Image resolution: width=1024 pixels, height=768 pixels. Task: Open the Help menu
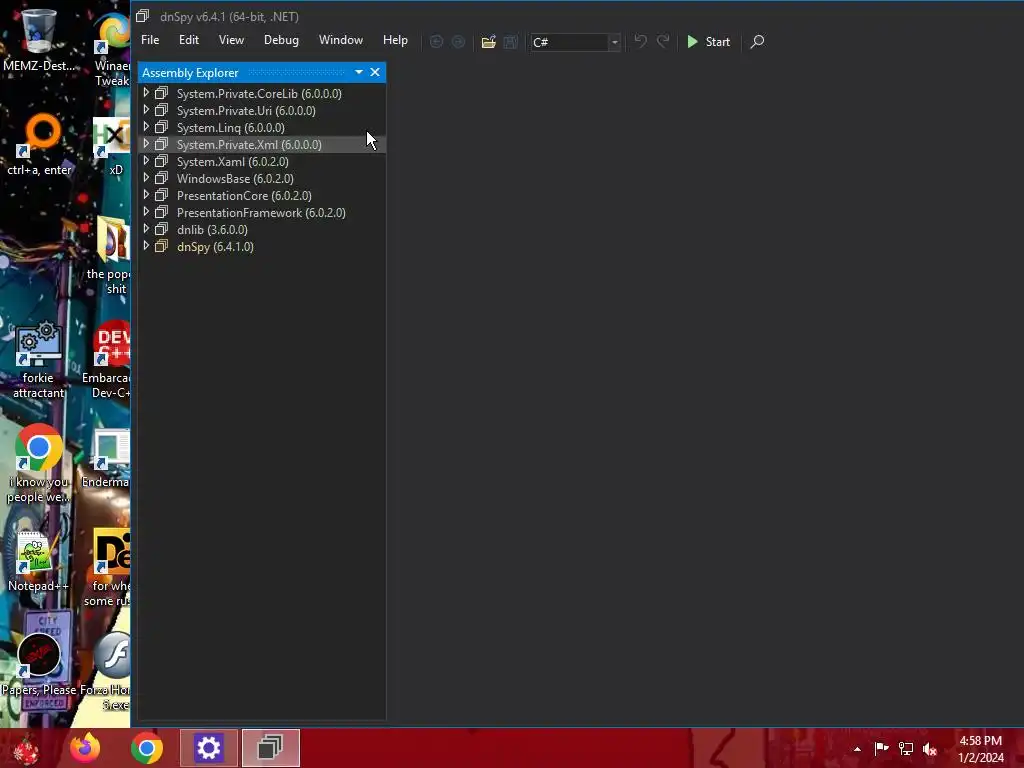click(395, 40)
